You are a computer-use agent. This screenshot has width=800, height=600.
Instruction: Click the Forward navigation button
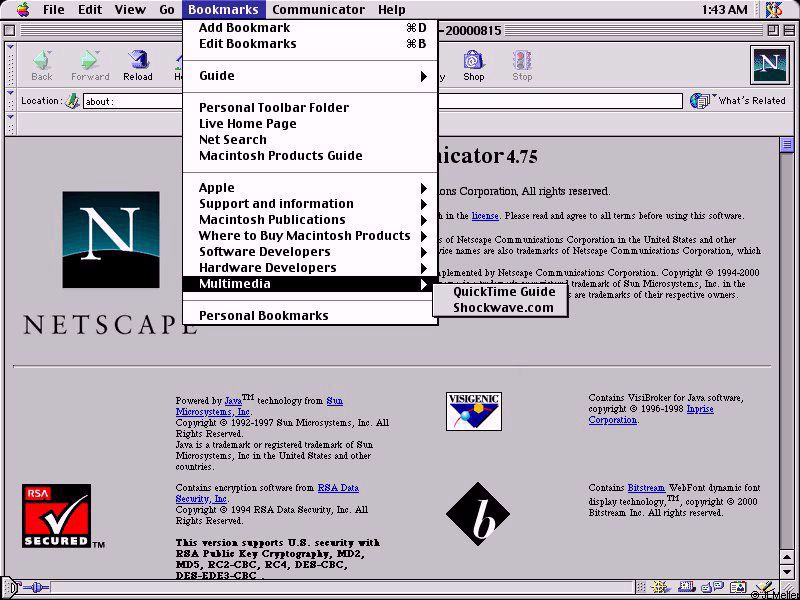pyautogui.click(x=90, y=65)
